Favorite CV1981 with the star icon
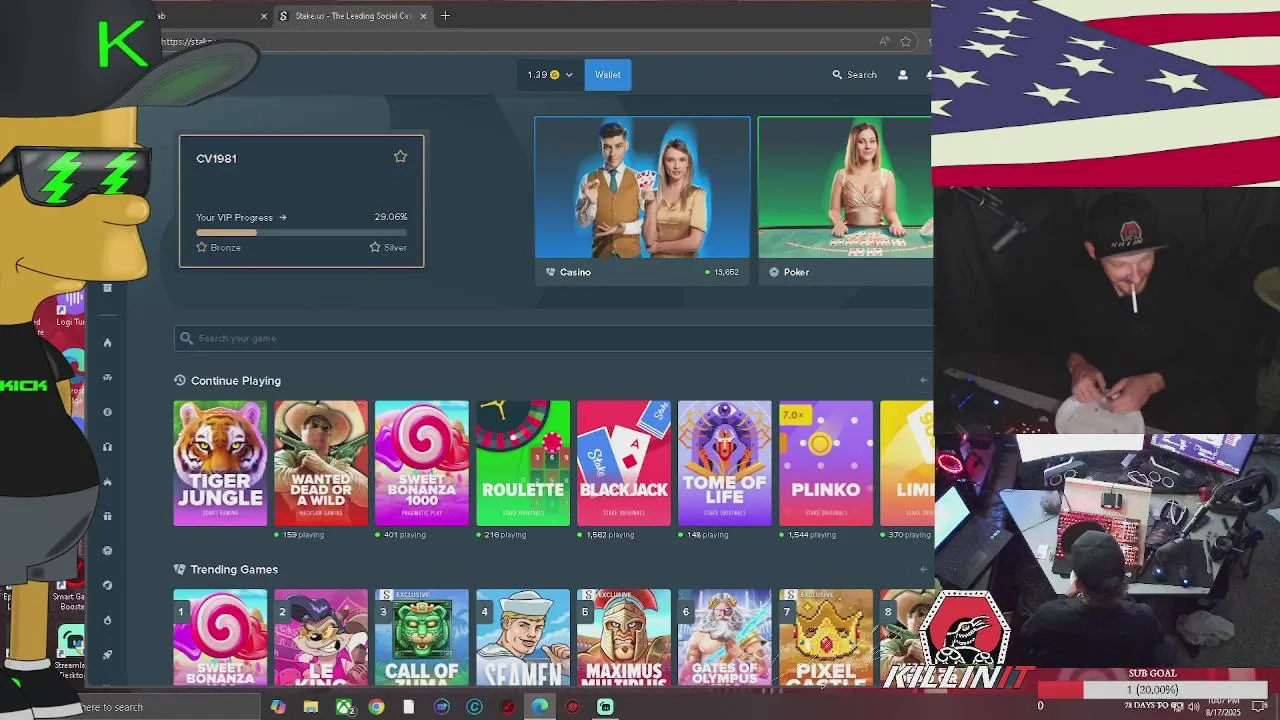The width and height of the screenshot is (1280, 720). (400, 156)
